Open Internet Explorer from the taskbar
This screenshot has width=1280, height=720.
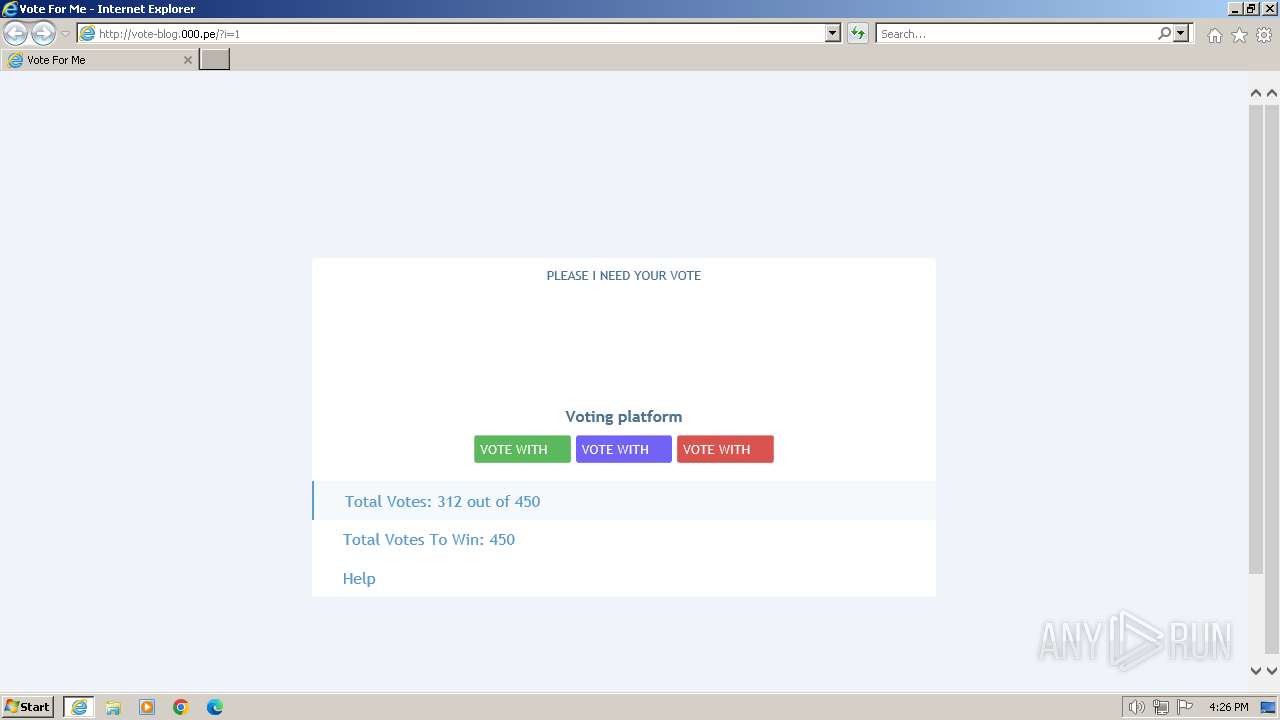(79, 707)
